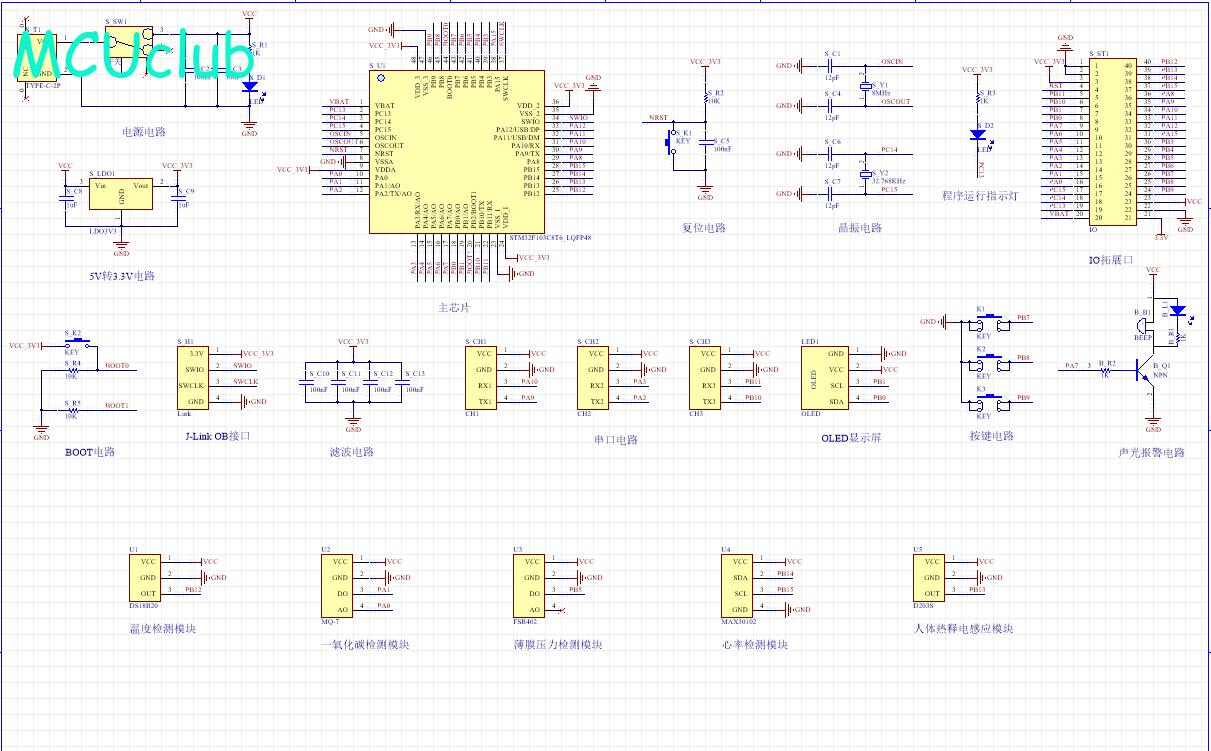Select the U2 MQ-7 sensor block
1211x751 pixels.
[x=338, y=586]
